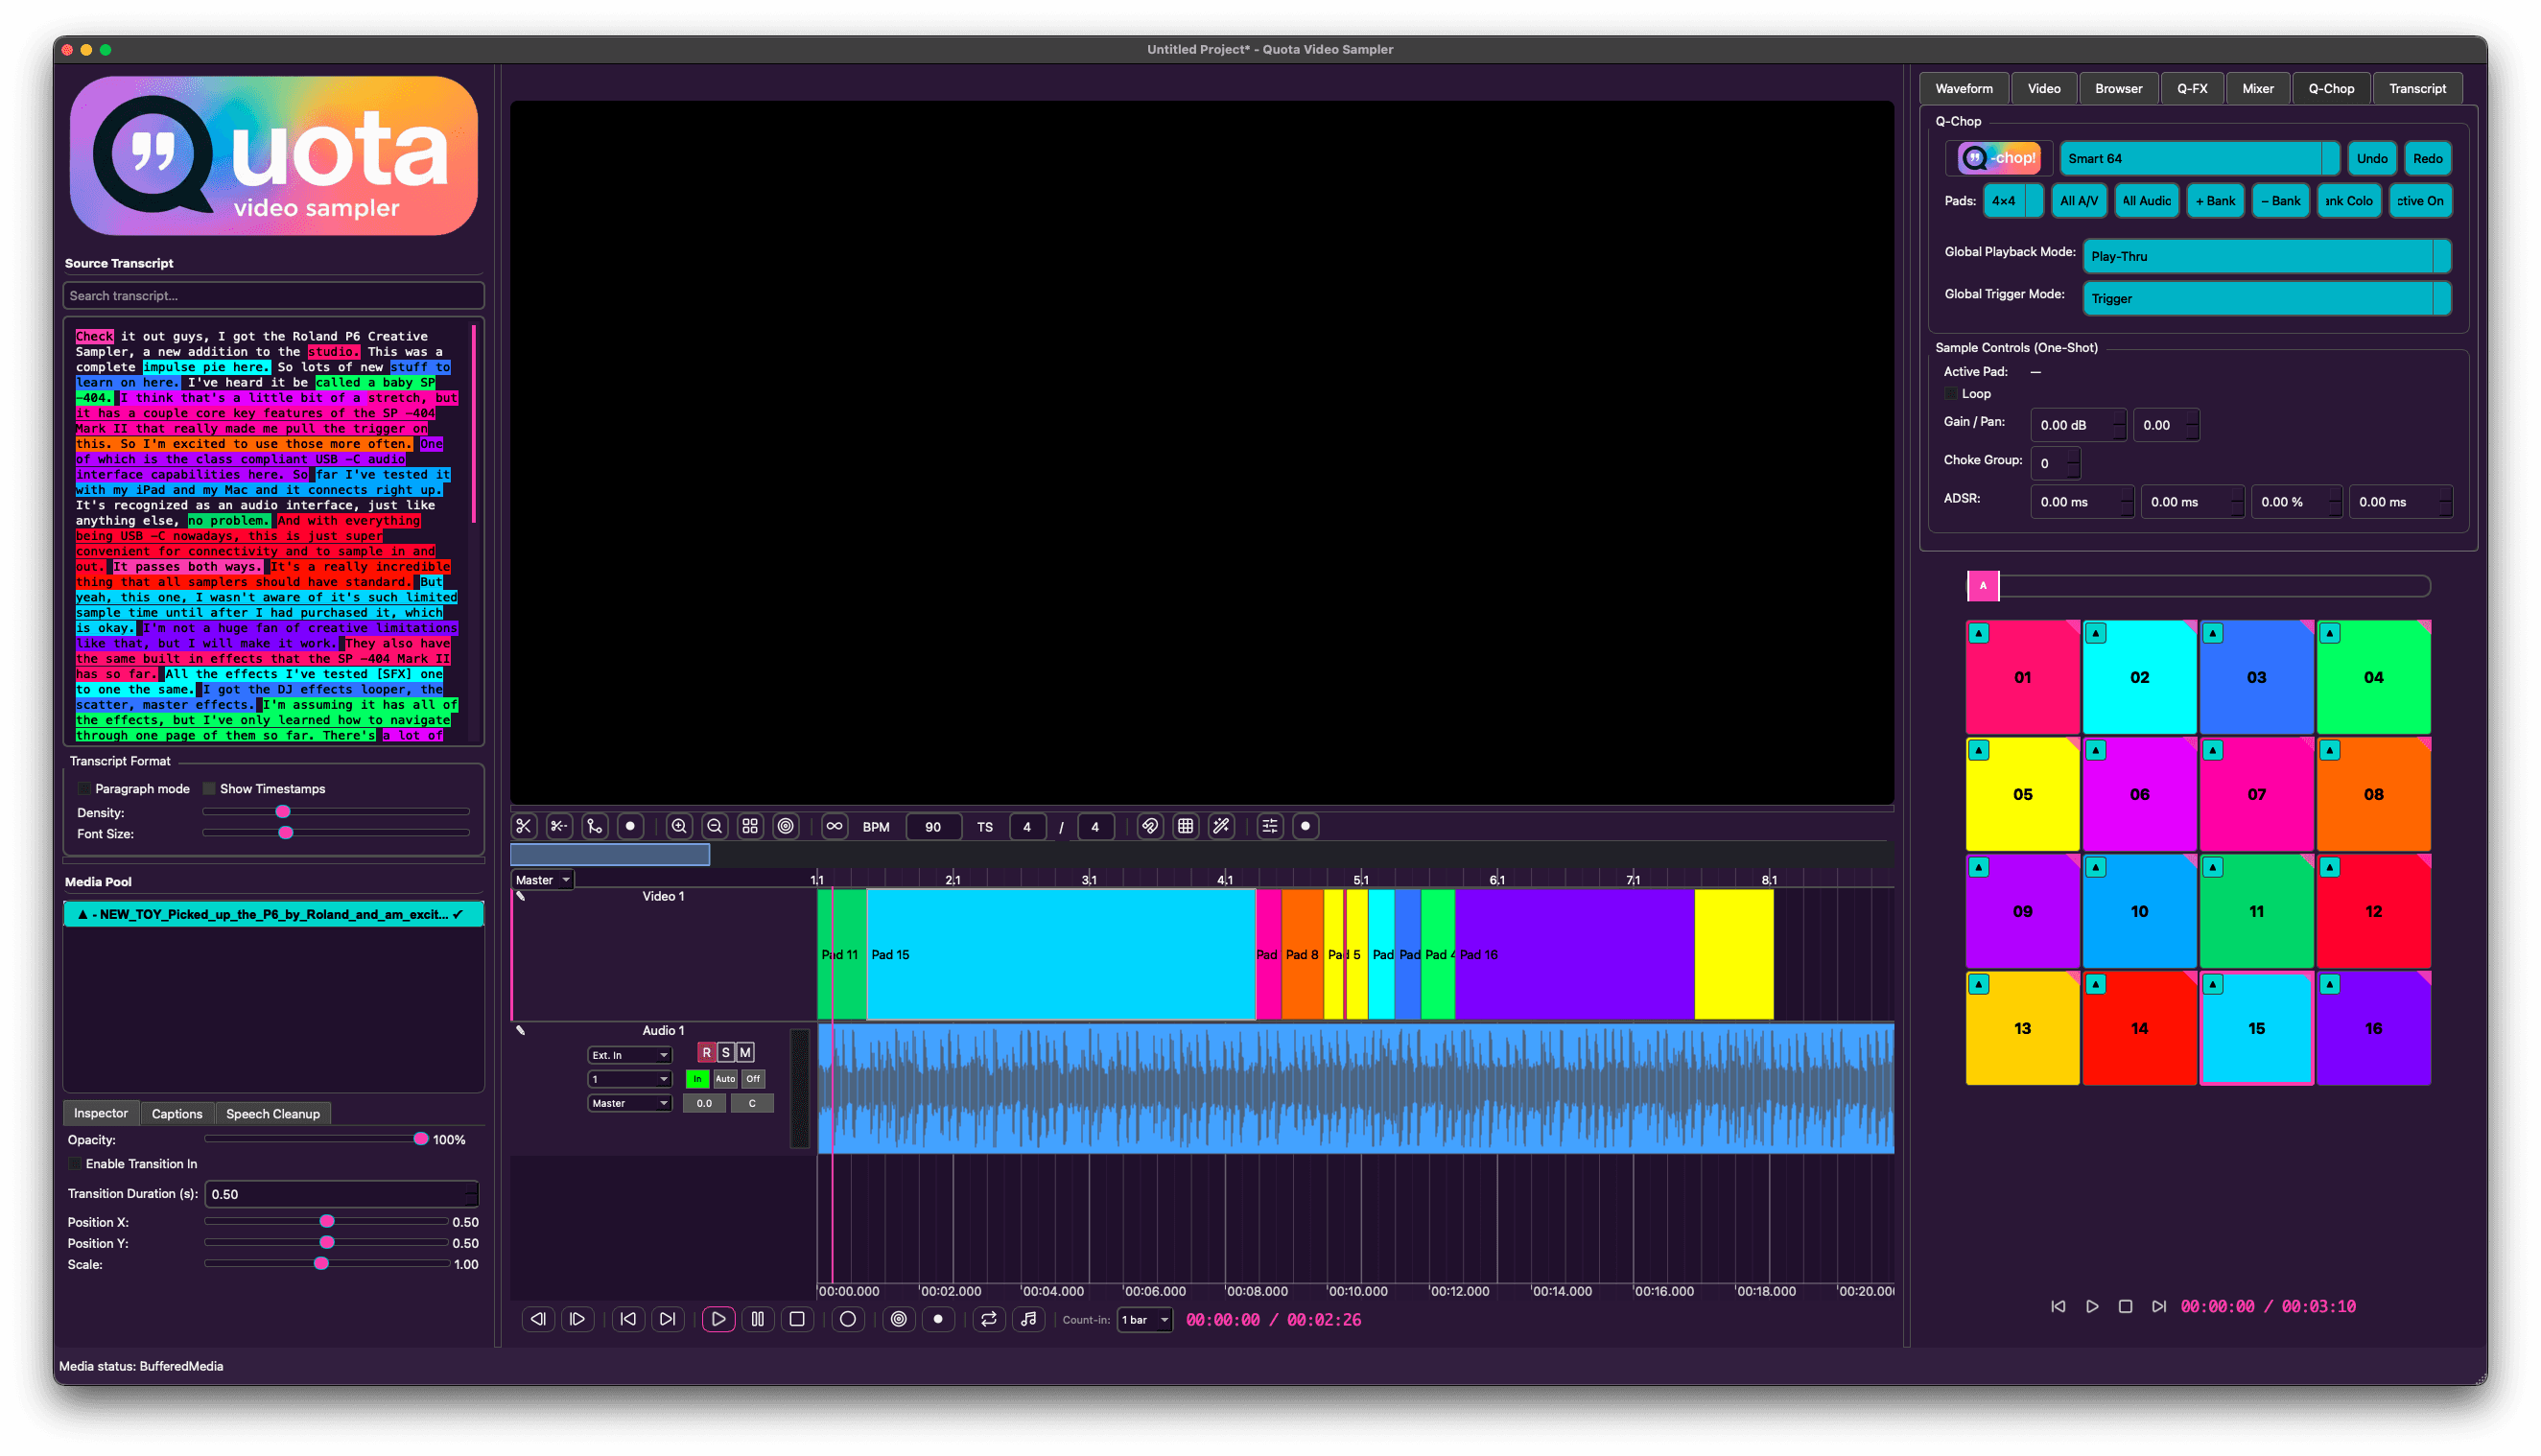Switch to the Mixer tab
The image size is (2541, 1456).
point(2257,88)
